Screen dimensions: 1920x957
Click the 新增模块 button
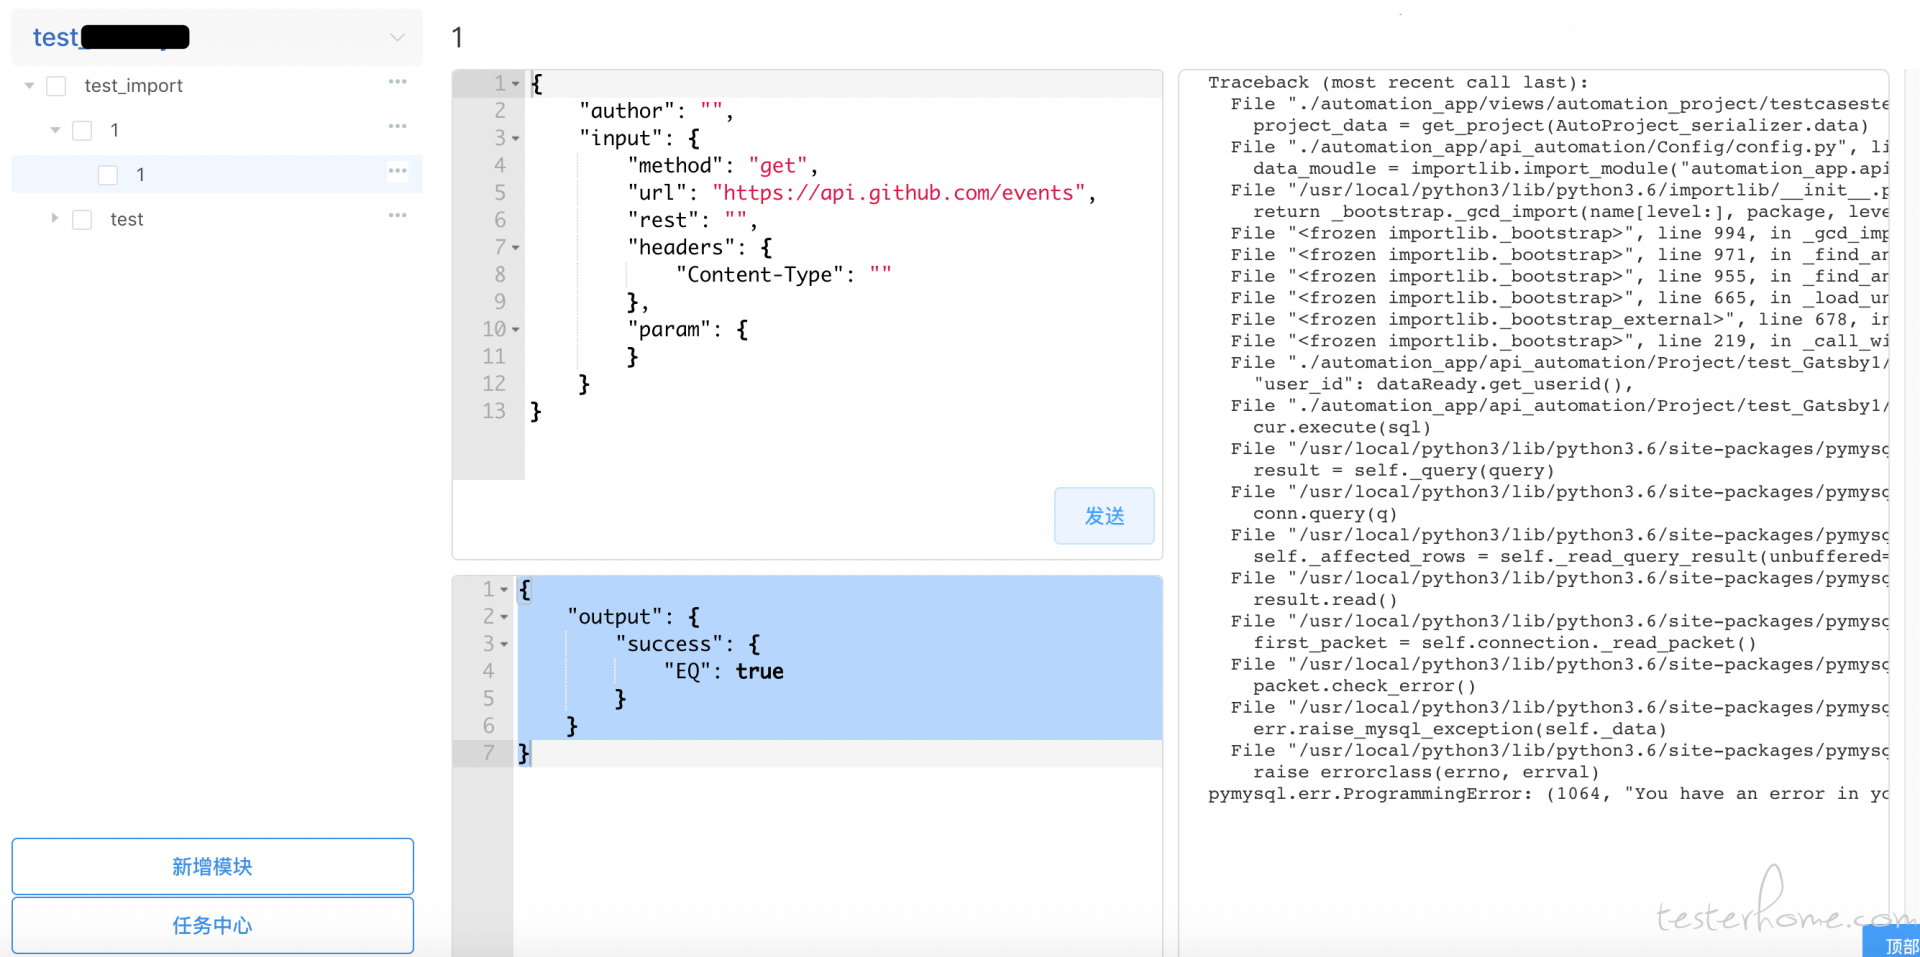pyautogui.click(x=212, y=866)
